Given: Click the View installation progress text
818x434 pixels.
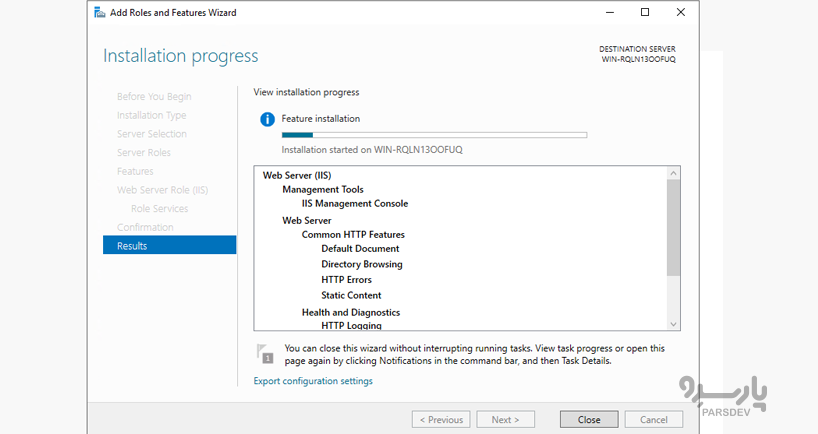Looking at the screenshot, I should point(306,92).
